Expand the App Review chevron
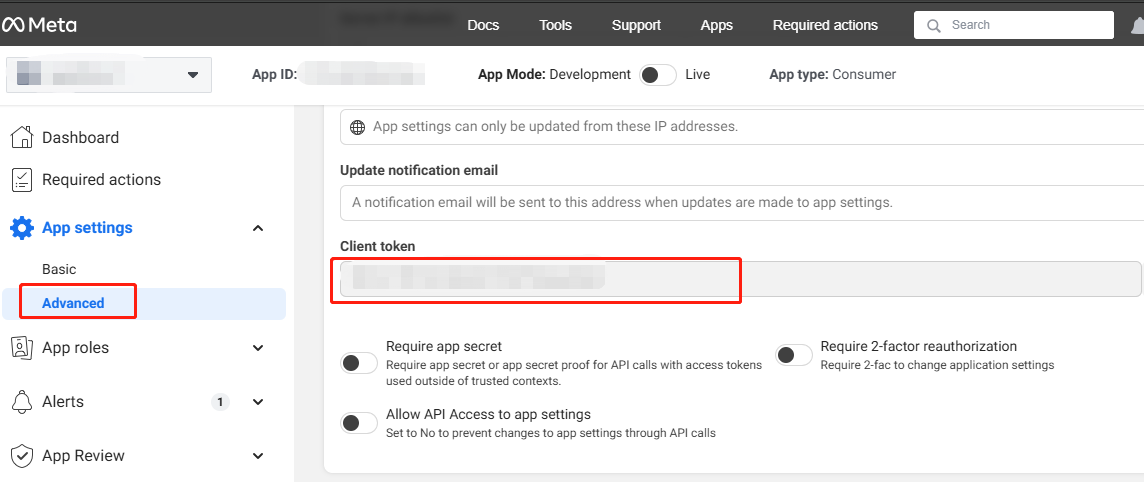The width and height of the screenshot is (1144, 482). (258, 456)
